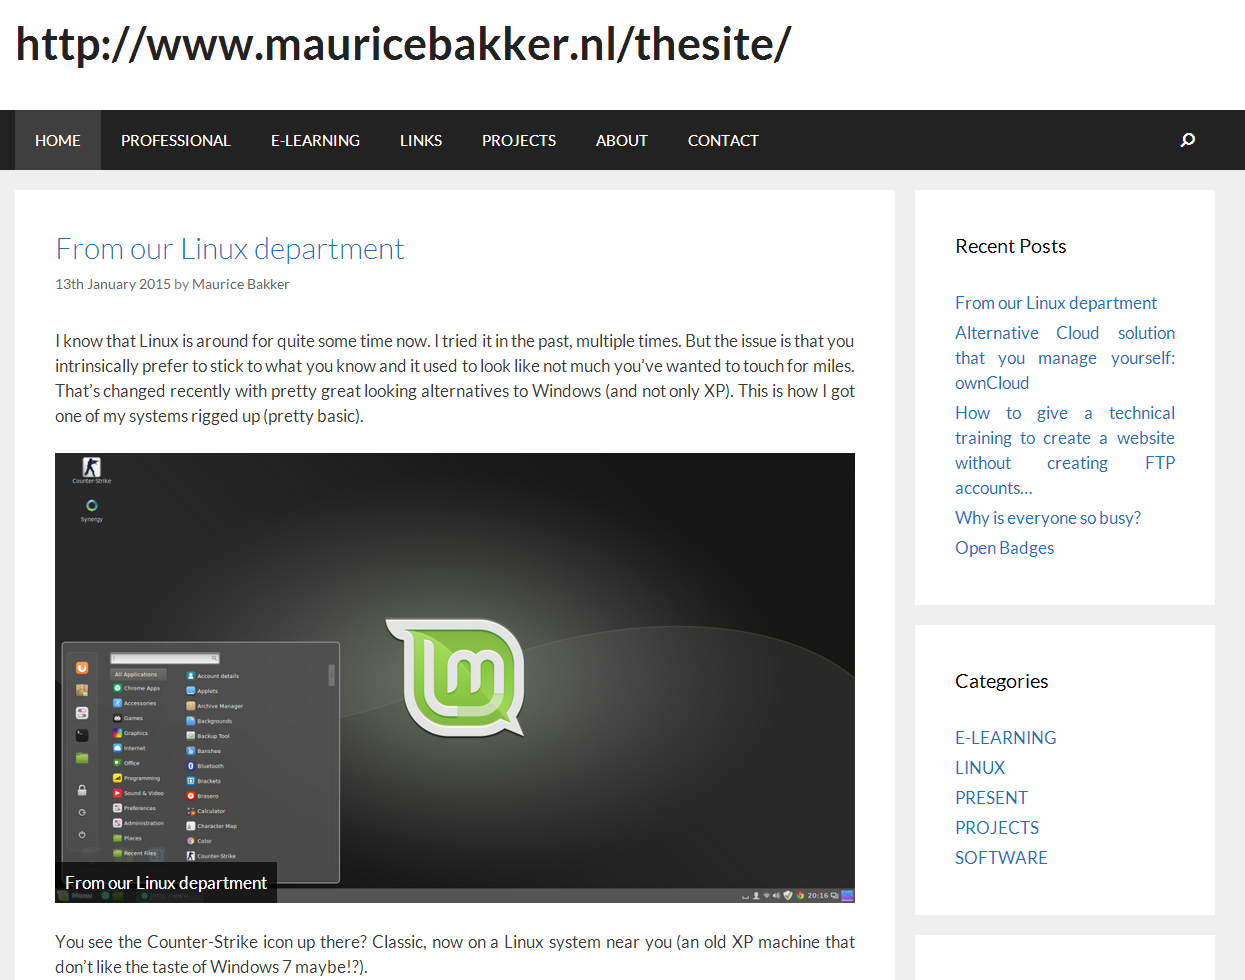Image resolution: width=1245 pixels, height=980 pixels.
Task: Open recent post 'How to give a technical training'
Action: pyautogui.click(x=1065, y=450)
